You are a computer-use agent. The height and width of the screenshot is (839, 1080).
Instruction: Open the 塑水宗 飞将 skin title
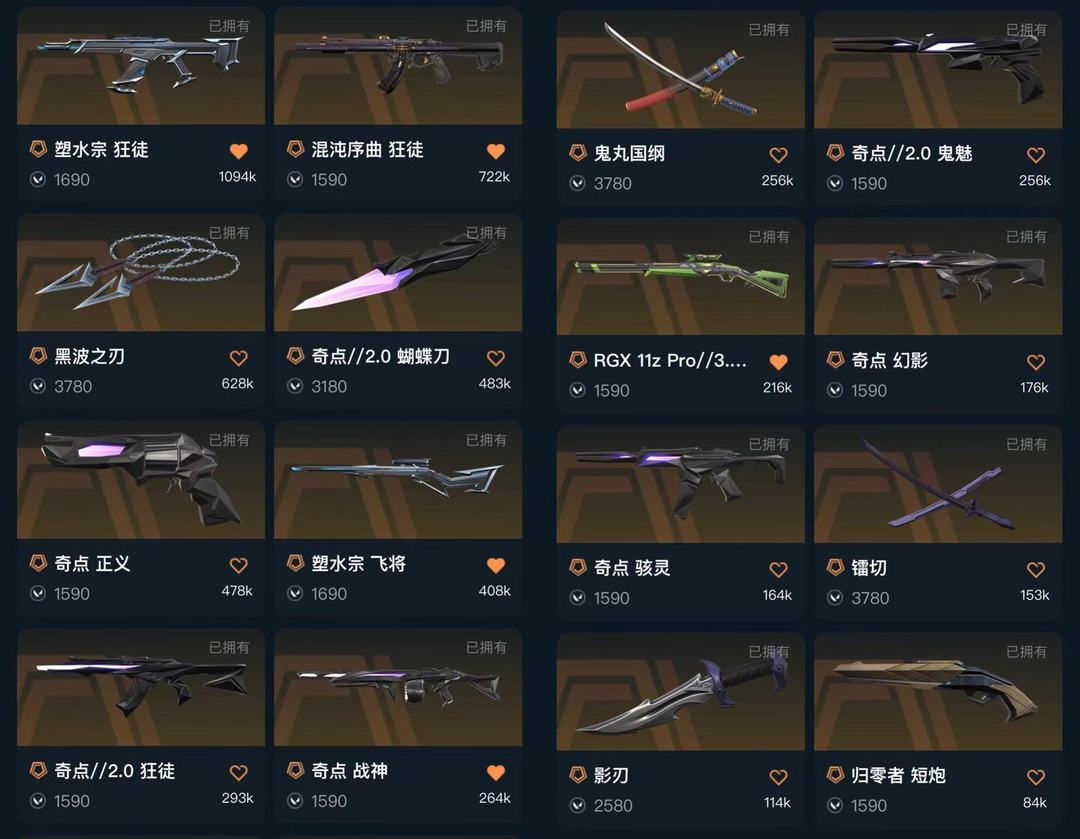pyautogui.click(x=358, y=563)
